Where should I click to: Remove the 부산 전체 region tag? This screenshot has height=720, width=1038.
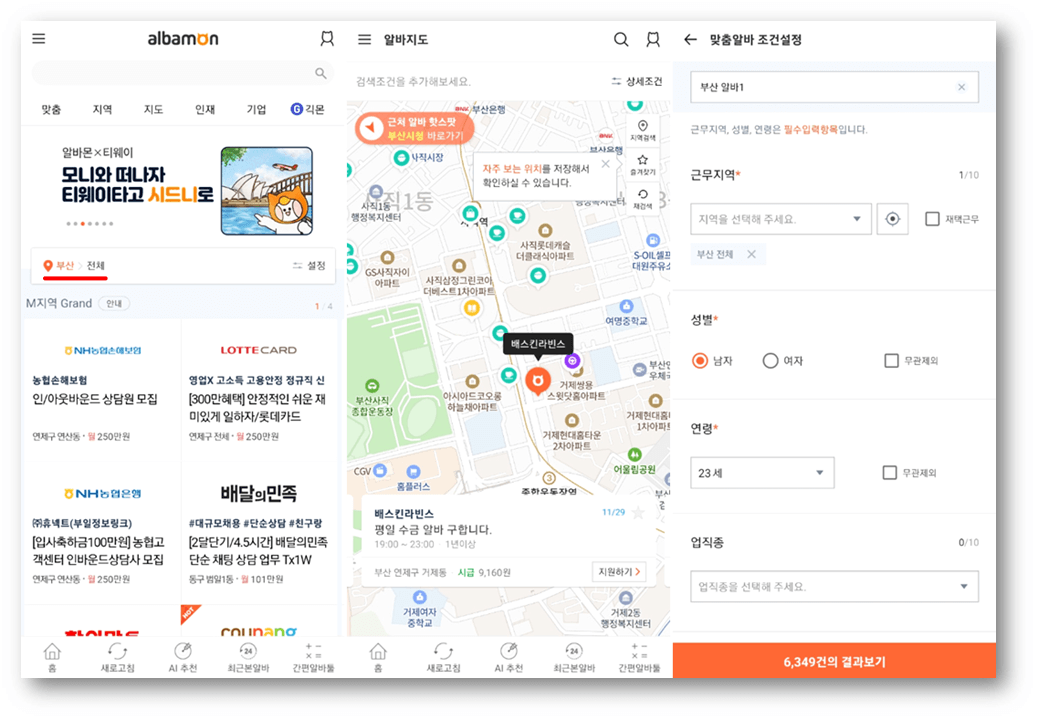point(751,254)
